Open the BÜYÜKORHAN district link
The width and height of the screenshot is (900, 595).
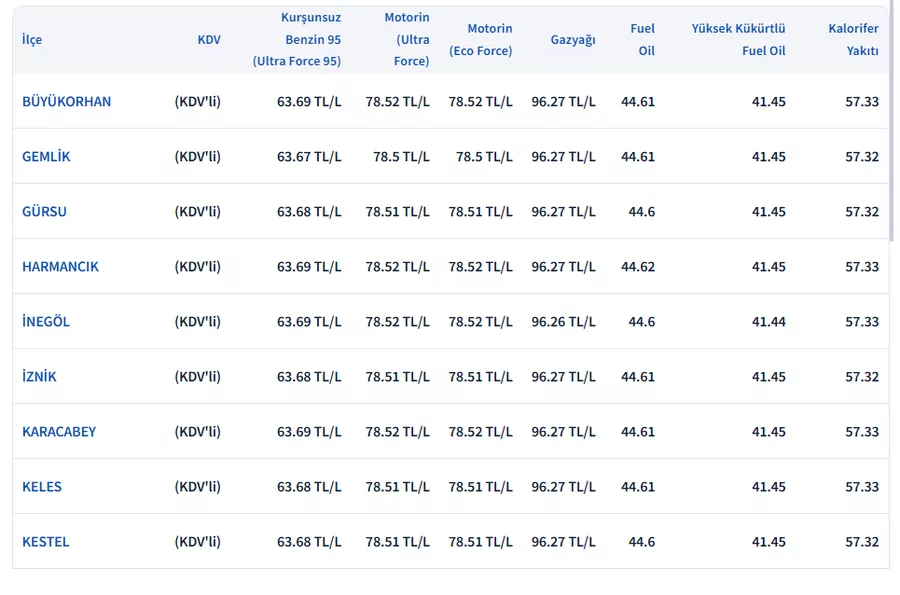pos(66,102)
